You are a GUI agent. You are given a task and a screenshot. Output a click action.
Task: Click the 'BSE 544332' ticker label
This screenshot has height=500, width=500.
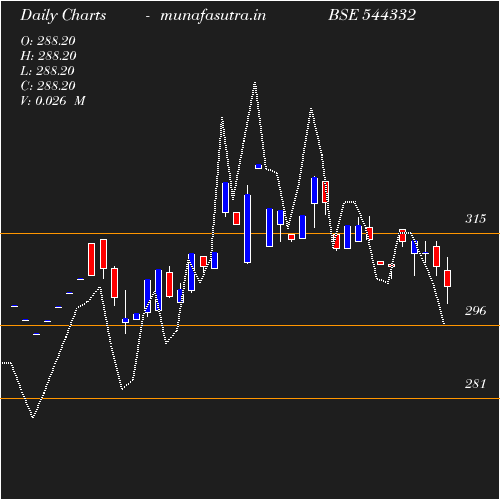point(372,15)
